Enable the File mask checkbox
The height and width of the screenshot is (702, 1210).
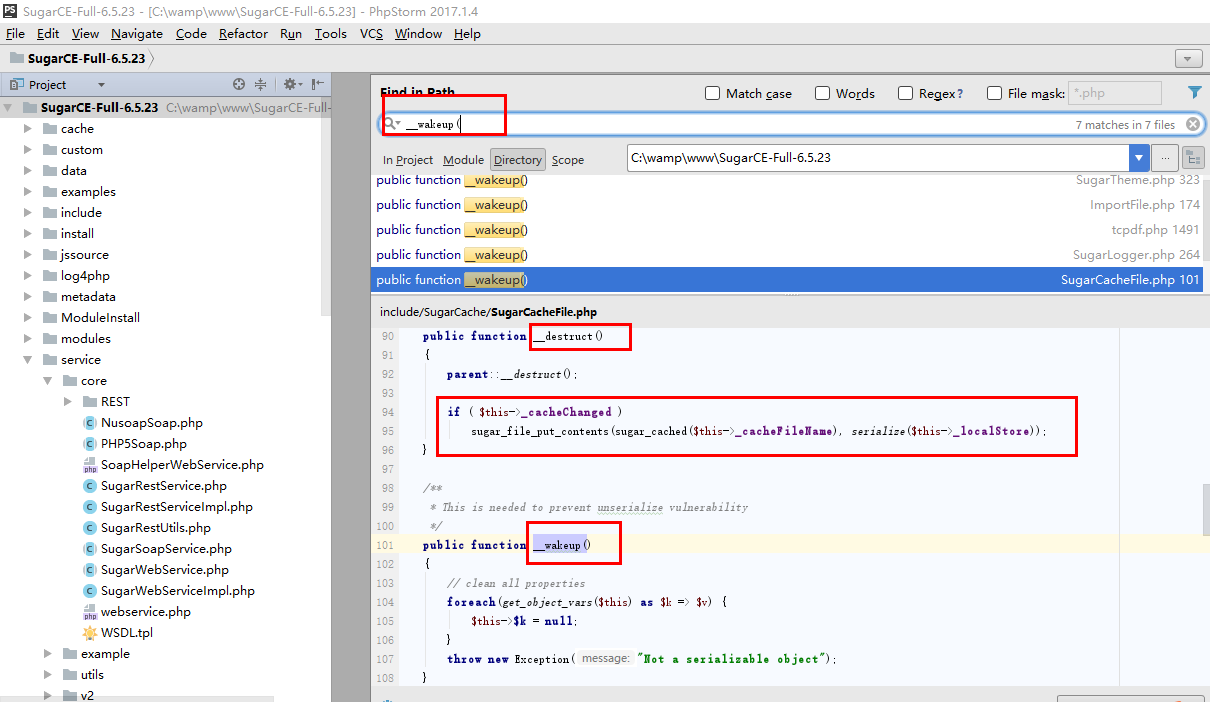click(995, 93)
